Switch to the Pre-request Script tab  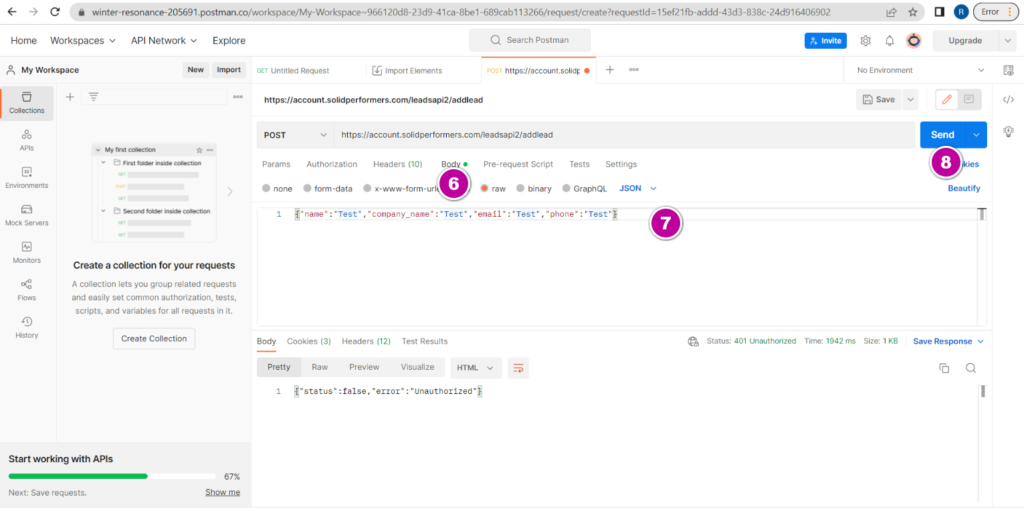[x=518, y=164]
